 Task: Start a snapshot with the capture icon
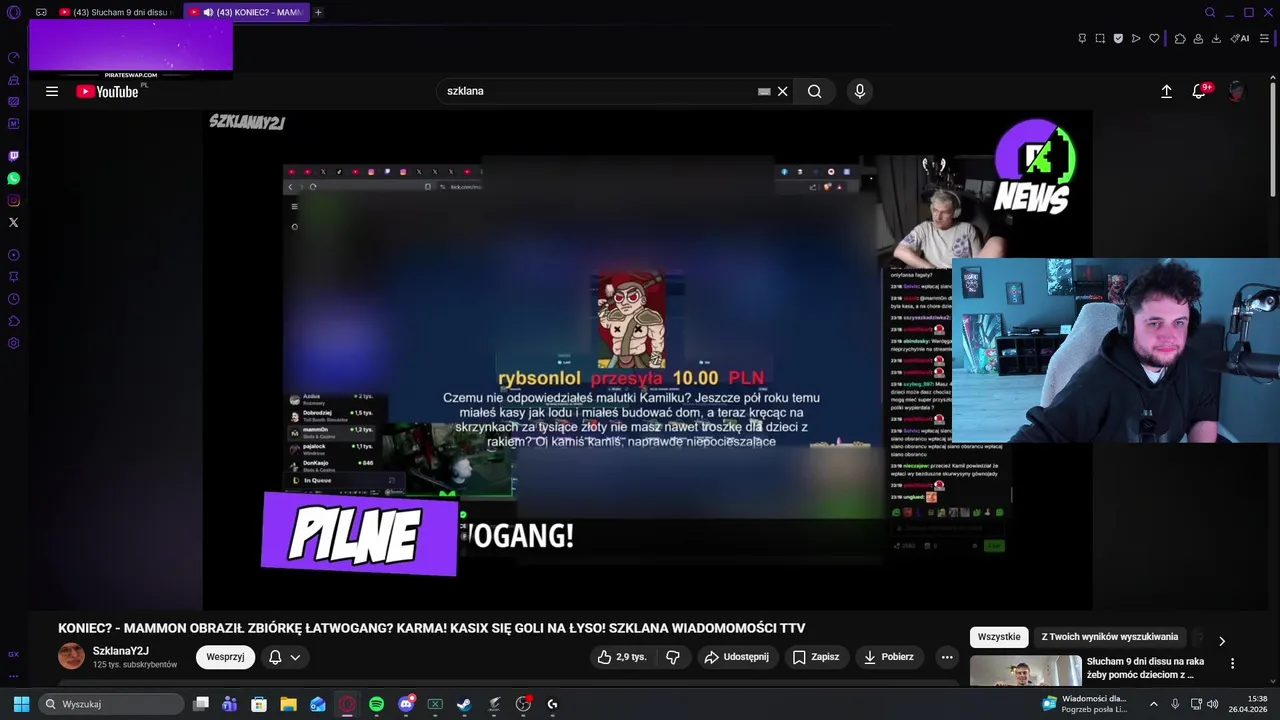tap(1100, 38)
